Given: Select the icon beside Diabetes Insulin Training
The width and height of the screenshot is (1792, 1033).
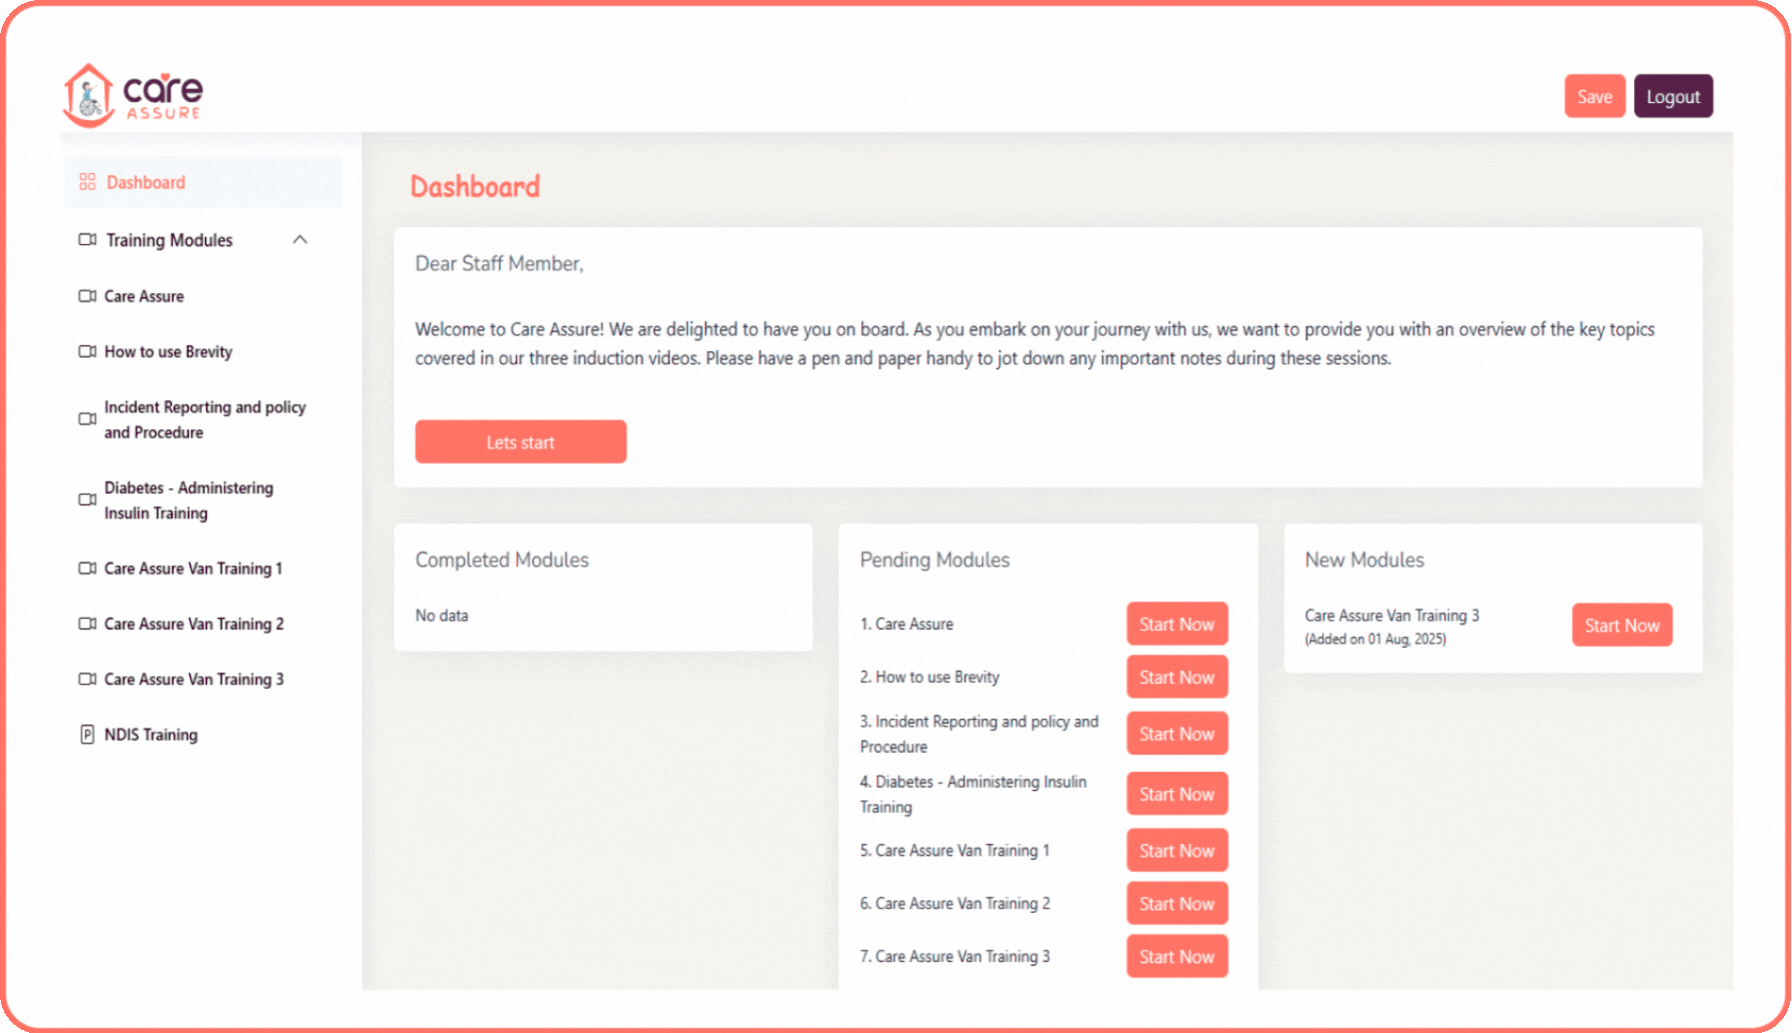Looking at the screenshot, I should tap(86, 500).
